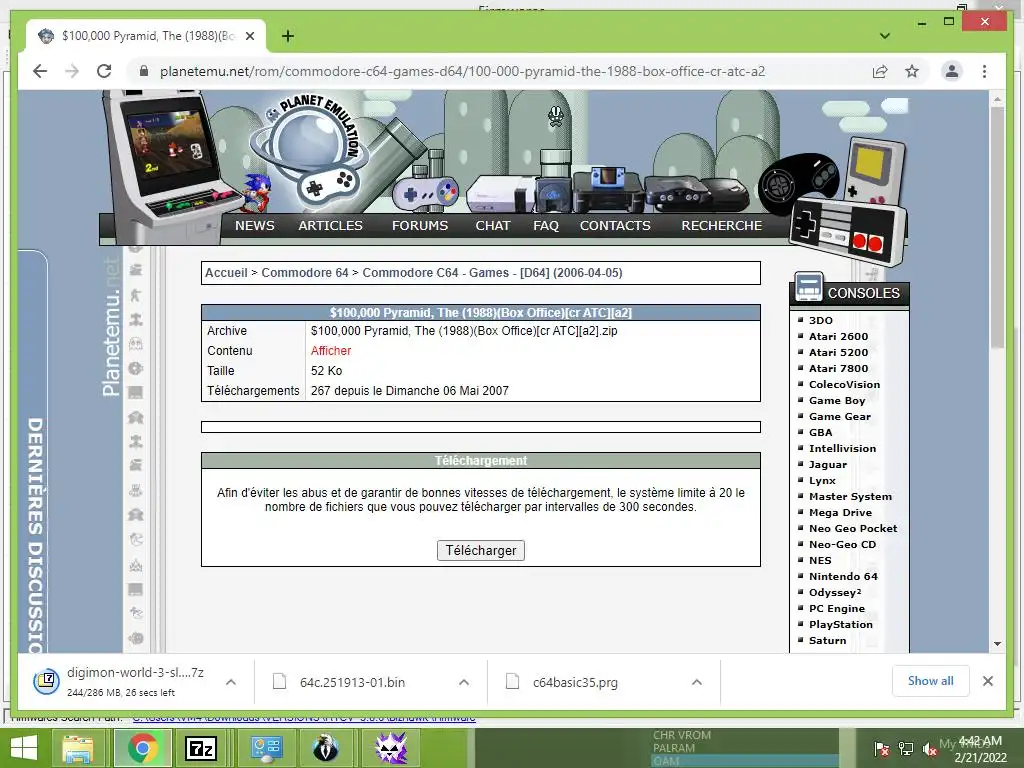Share this page icon in address bar
Screen dimensions: 1024x768
coord(880,71)
